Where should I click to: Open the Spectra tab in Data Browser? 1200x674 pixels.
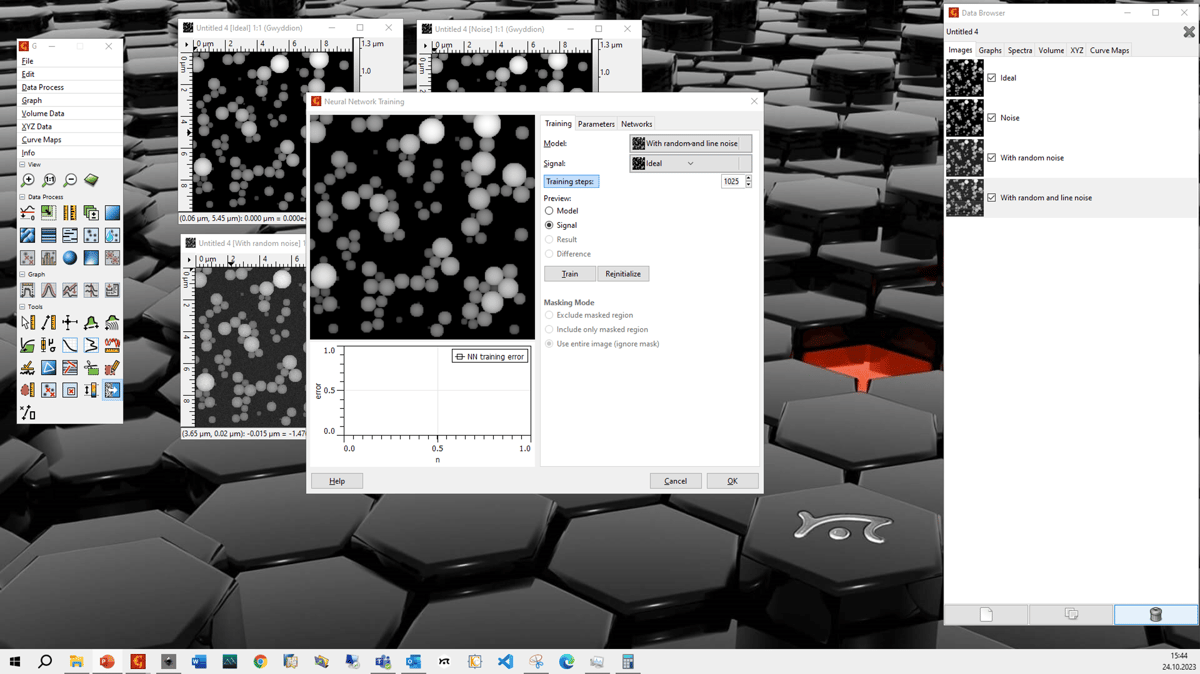[1020, 50]
